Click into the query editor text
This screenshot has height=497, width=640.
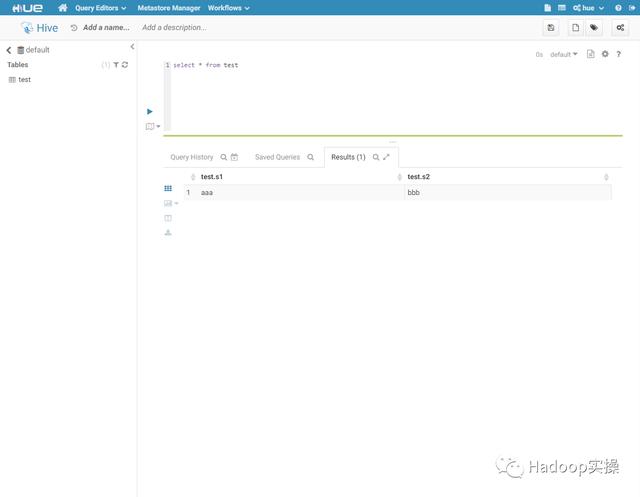click(x=206, y=65)
